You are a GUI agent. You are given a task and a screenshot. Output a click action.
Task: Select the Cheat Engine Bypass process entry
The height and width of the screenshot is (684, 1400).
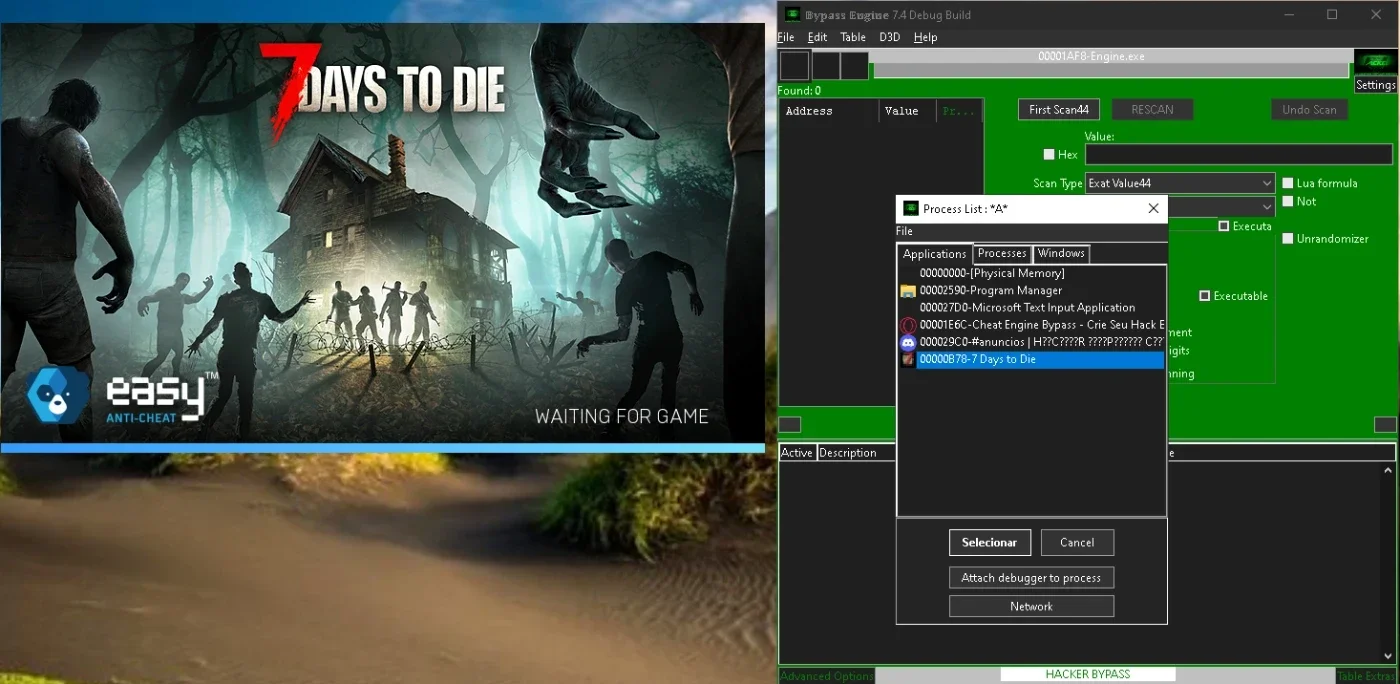tap(1040, 325)
